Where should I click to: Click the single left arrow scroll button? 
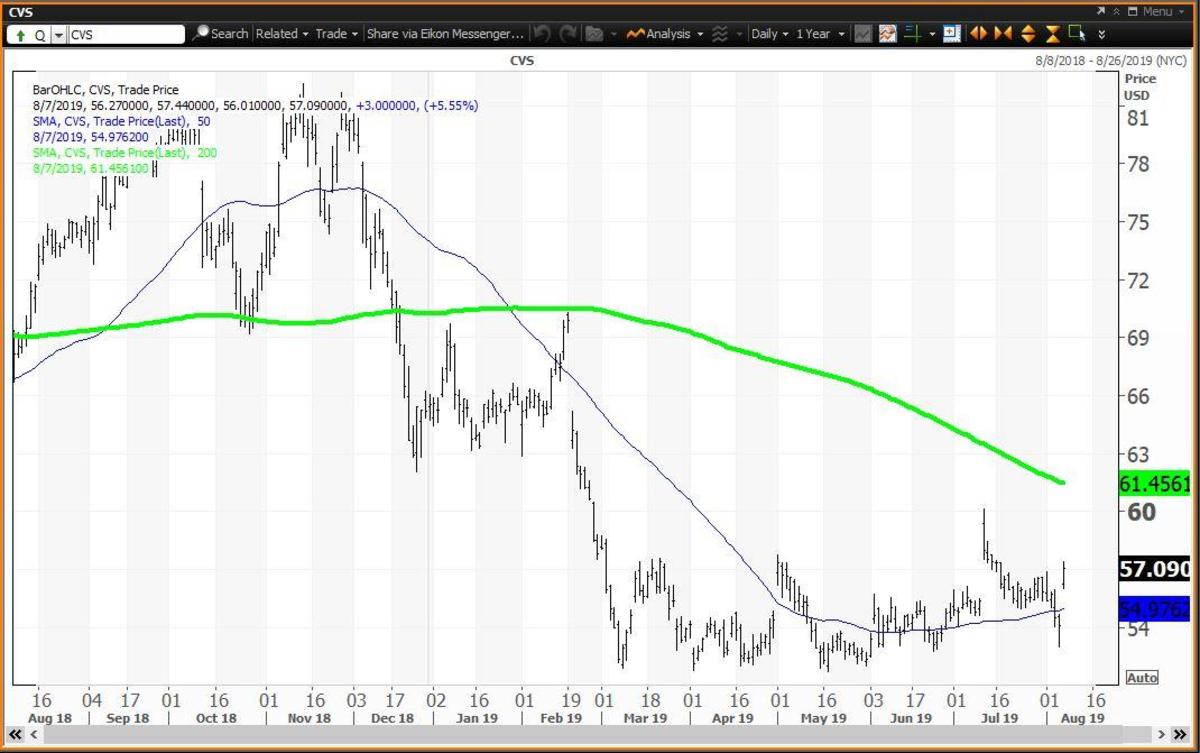pos(33,734)
